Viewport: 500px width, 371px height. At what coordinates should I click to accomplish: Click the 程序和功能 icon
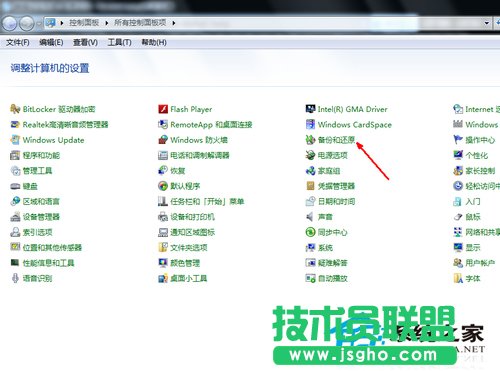(x=15, y=155)
